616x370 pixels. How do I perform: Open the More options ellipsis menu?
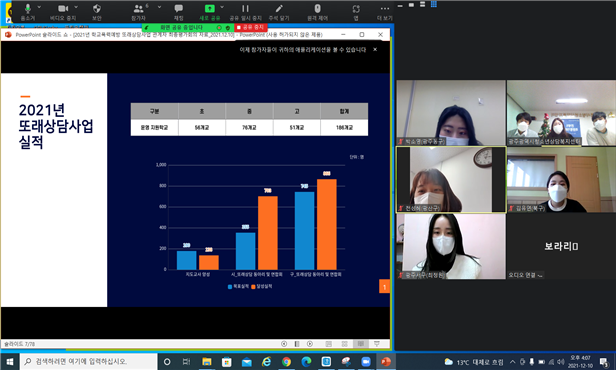pos(385,12)
